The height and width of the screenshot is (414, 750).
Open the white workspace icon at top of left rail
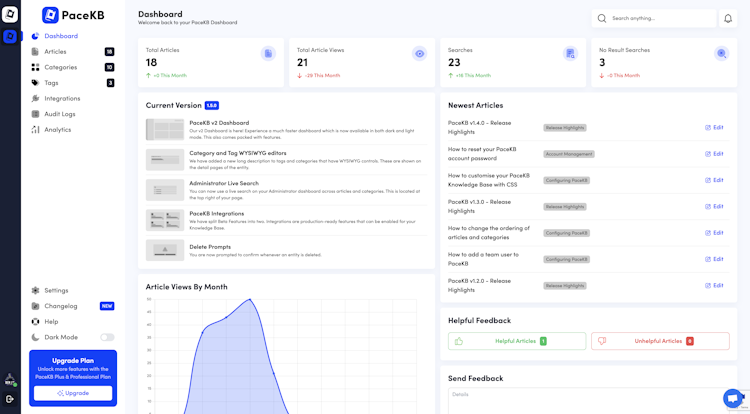click(x=10, y=14)
